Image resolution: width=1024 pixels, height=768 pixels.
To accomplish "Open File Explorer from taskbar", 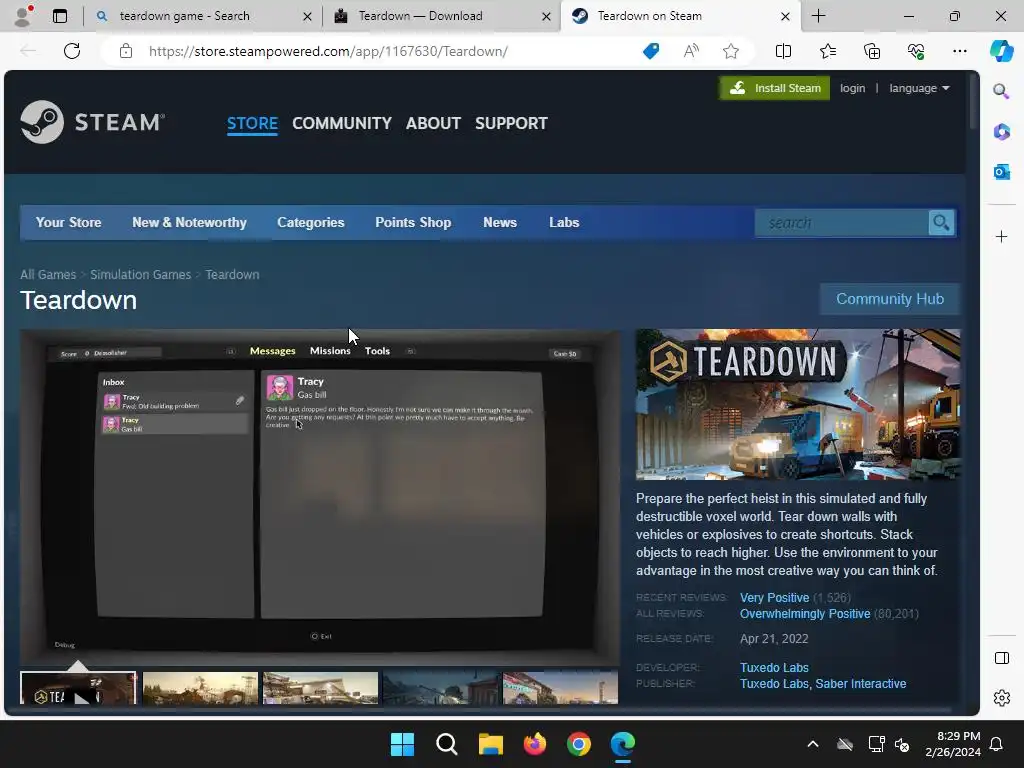I will point(490,744).
